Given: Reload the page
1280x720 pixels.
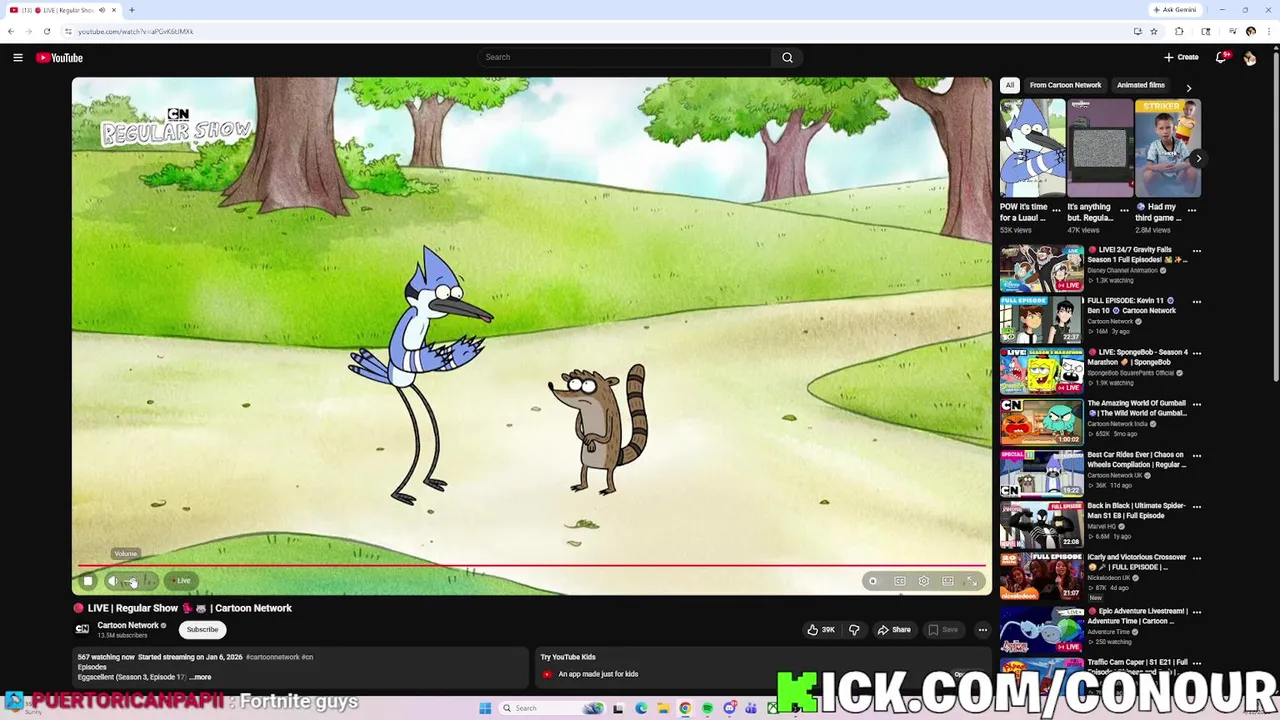Looking at the screenshot, I should coord(46,31).
